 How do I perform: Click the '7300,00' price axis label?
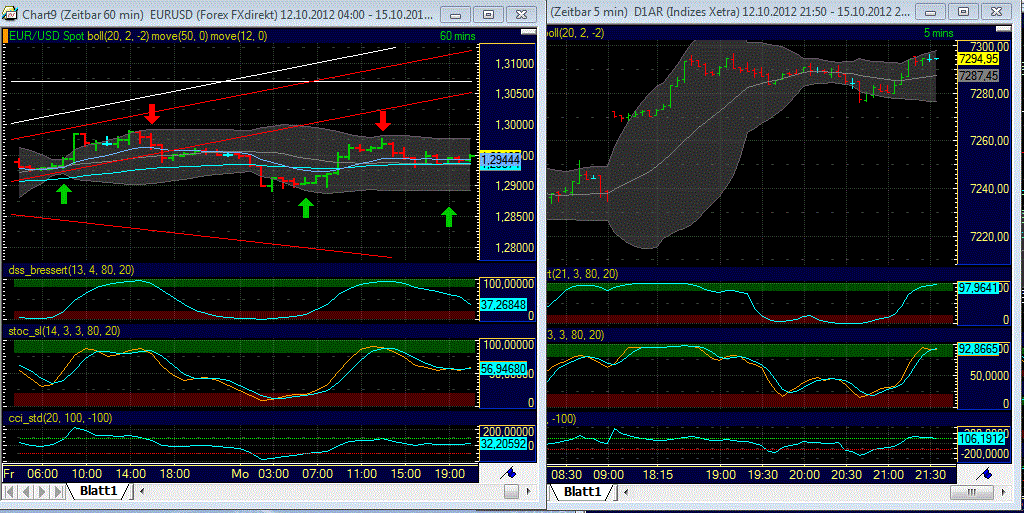[989, 46]
